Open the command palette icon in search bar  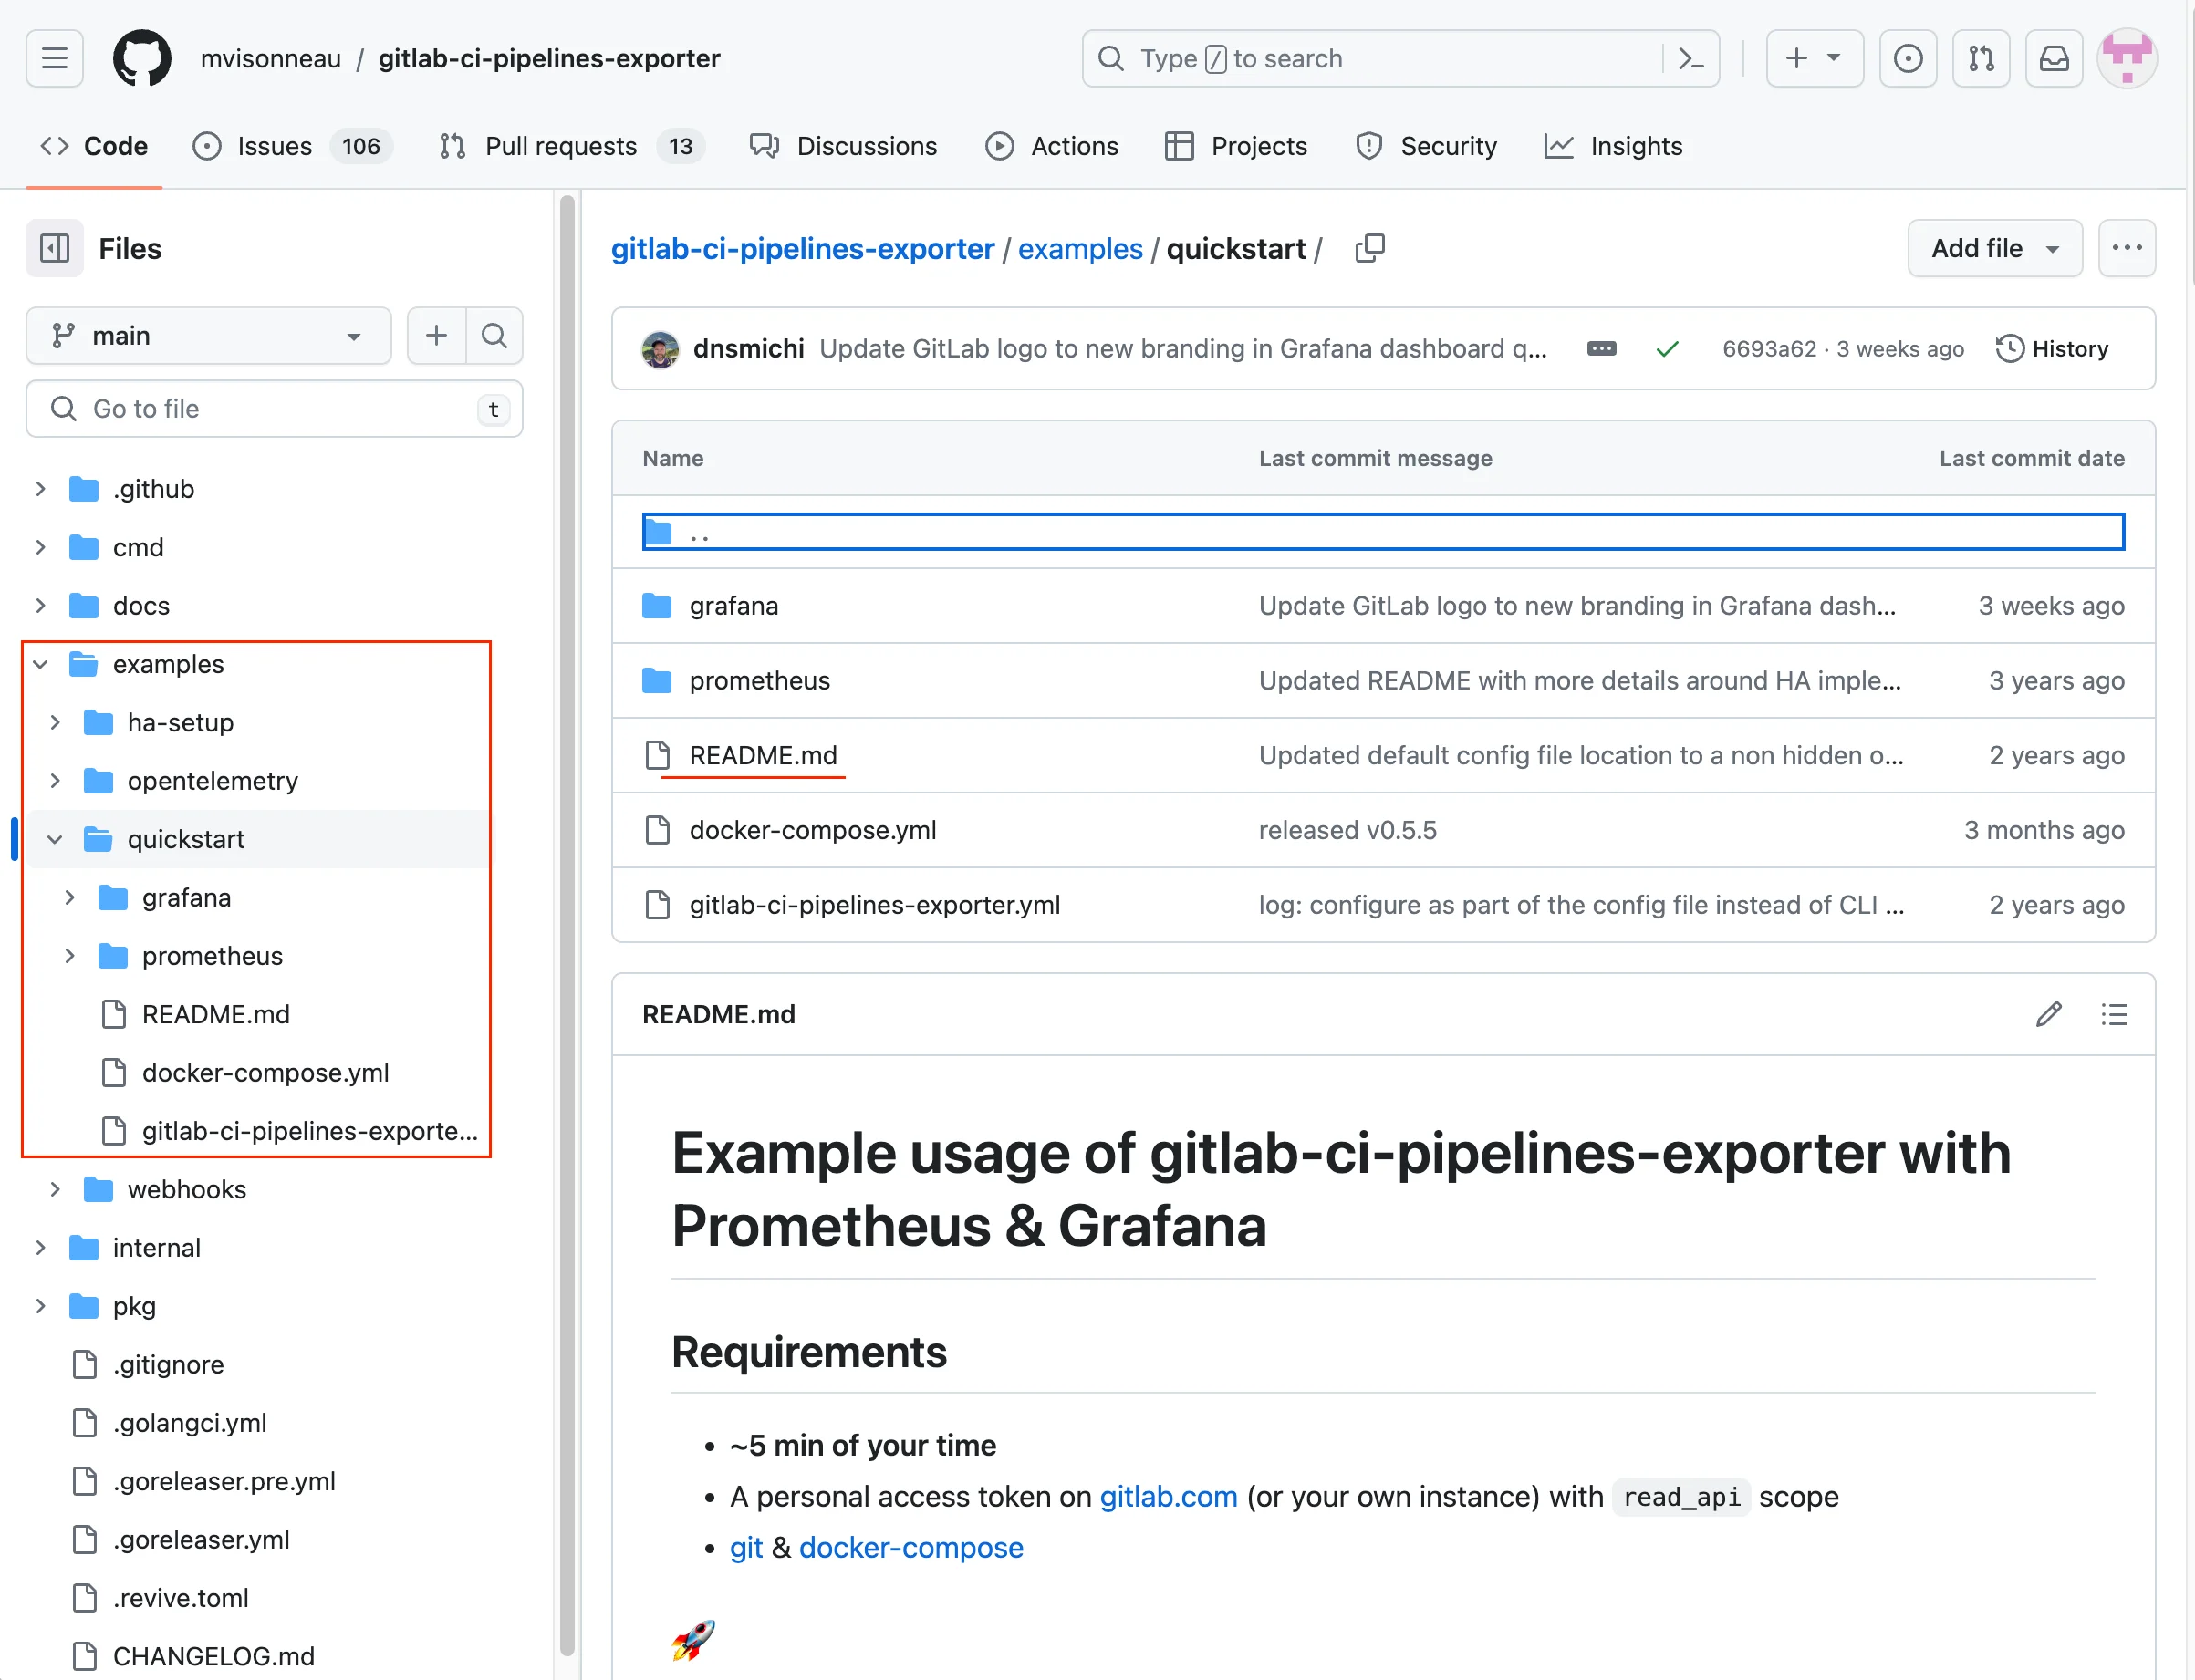tap(1690, 59)
